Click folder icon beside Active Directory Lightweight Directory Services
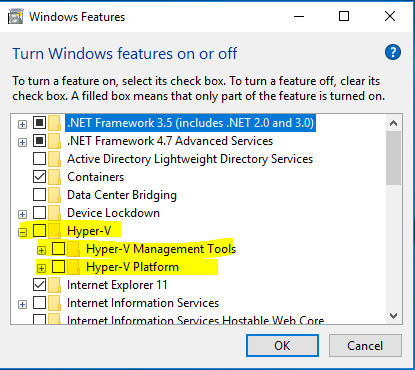415x370 pixels. [54, 159]
